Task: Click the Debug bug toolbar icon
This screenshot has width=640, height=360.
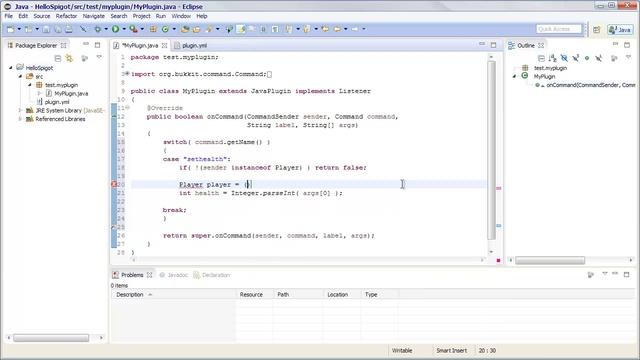Action: coord(97,29)
